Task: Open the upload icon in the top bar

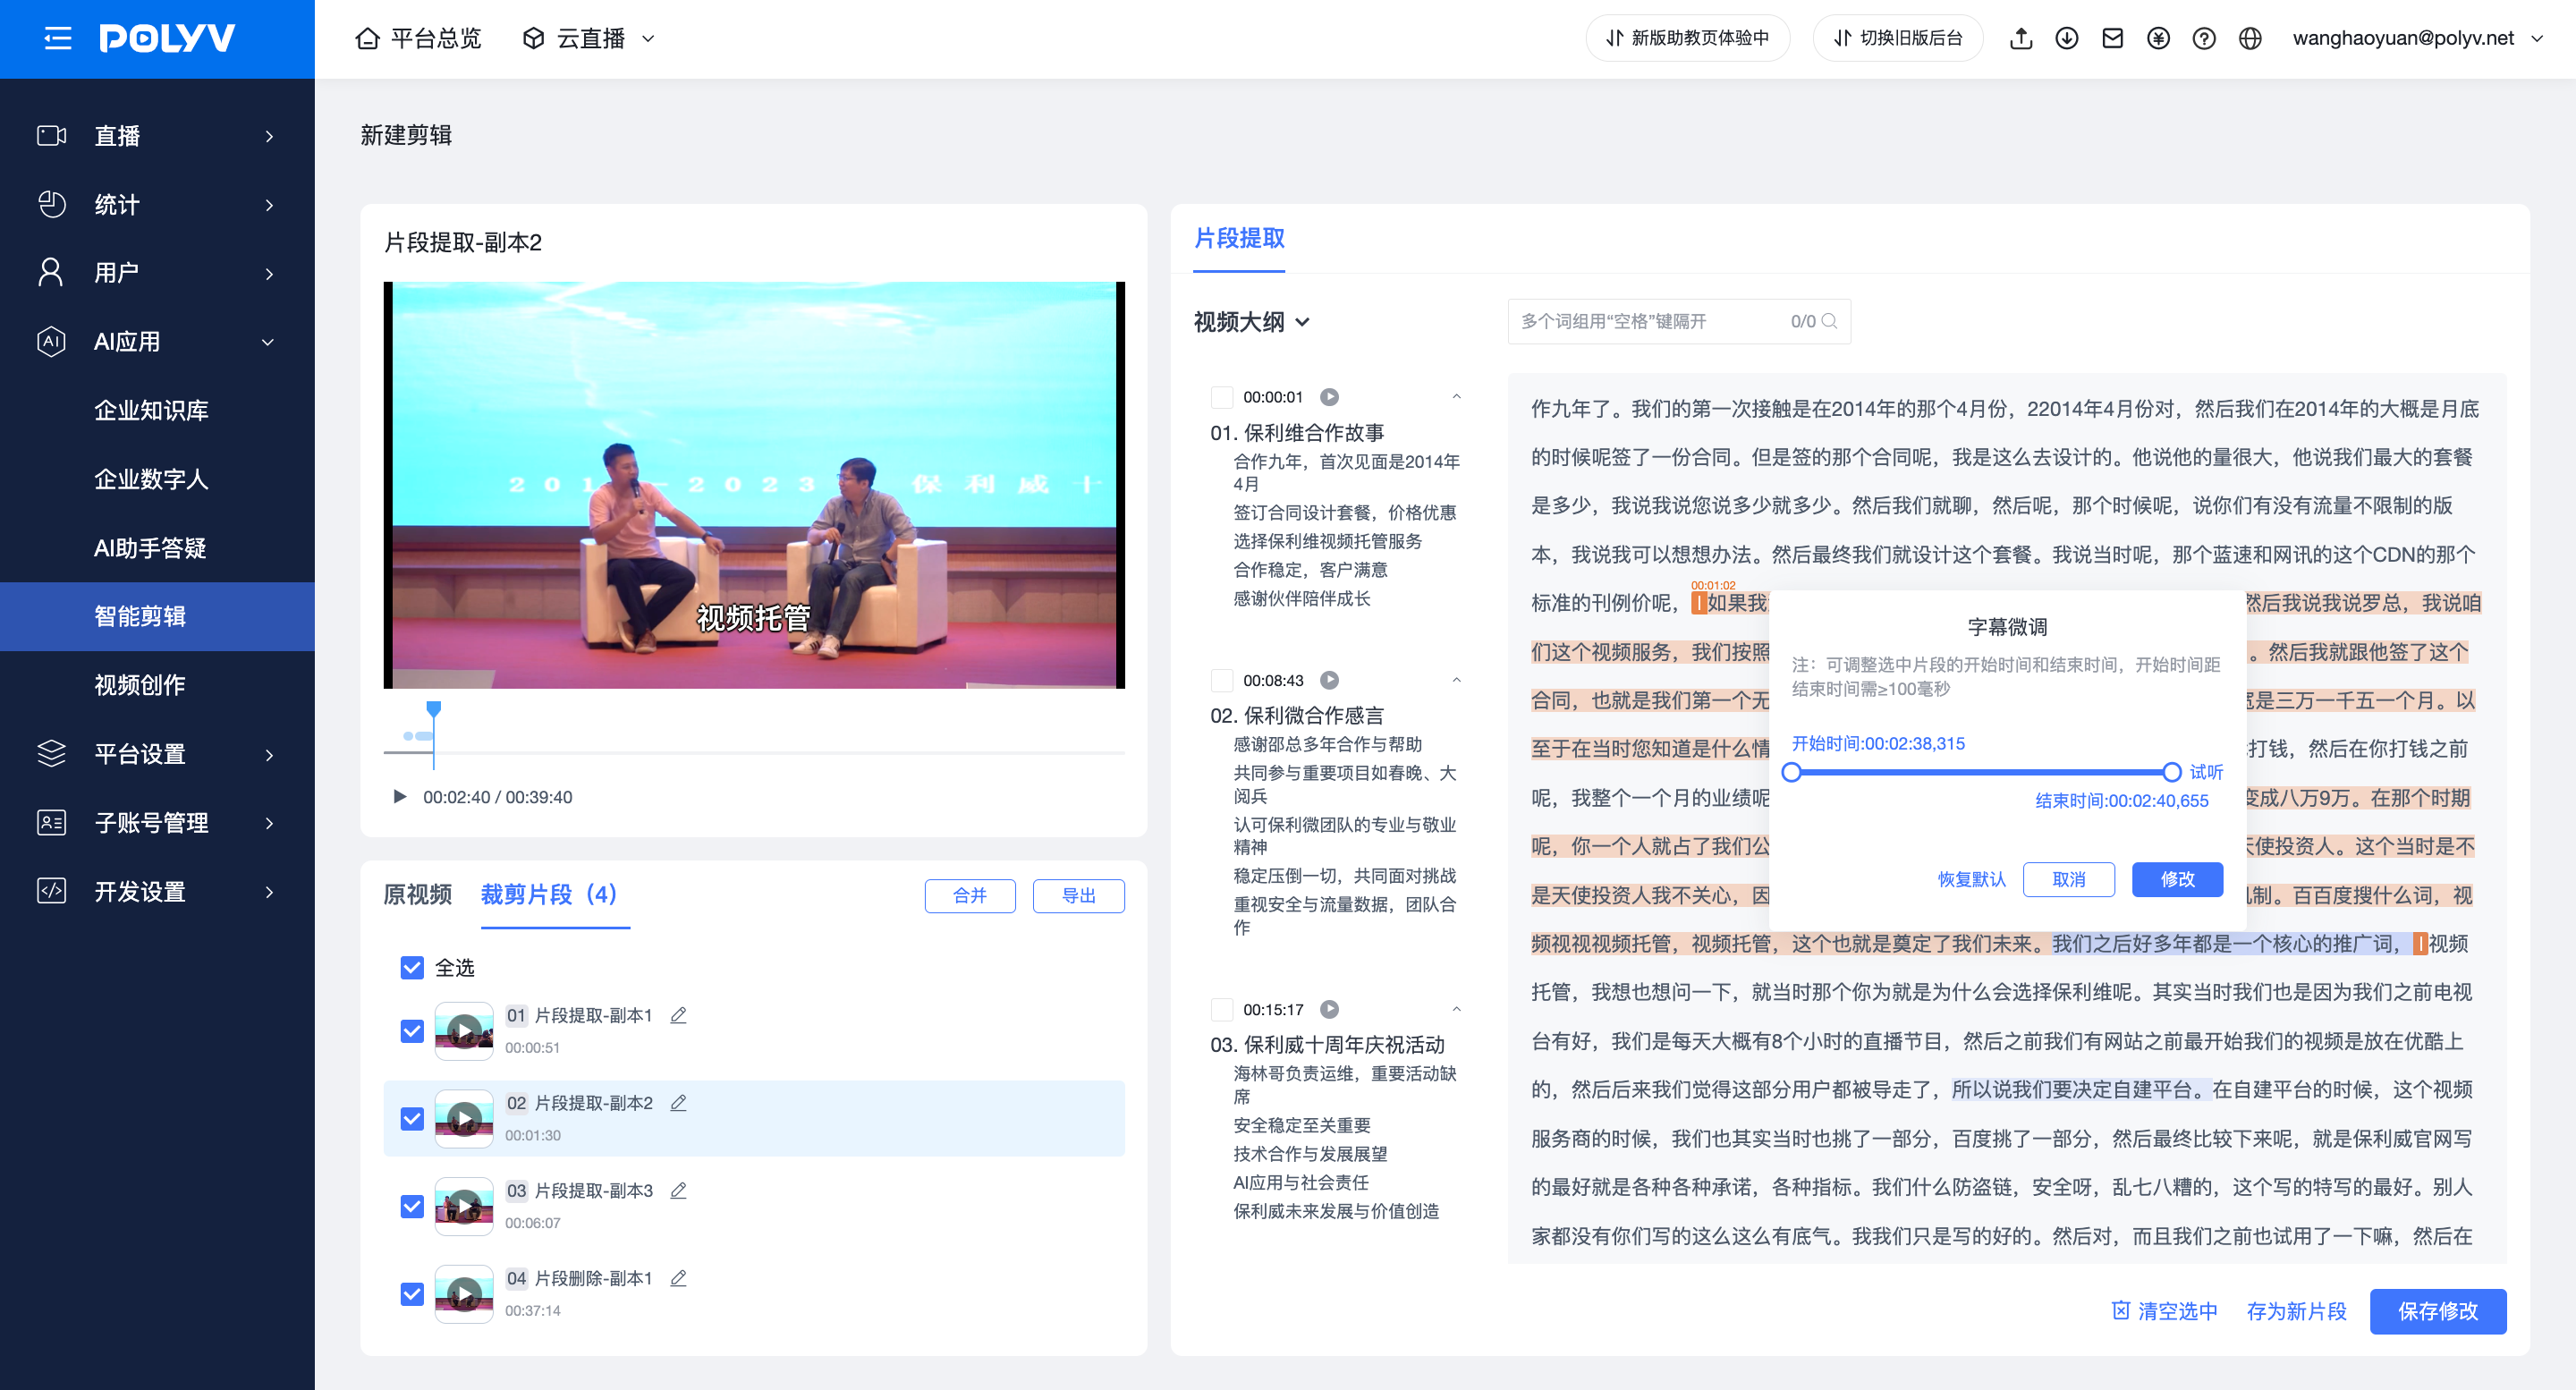Action: click(2021, 38)
